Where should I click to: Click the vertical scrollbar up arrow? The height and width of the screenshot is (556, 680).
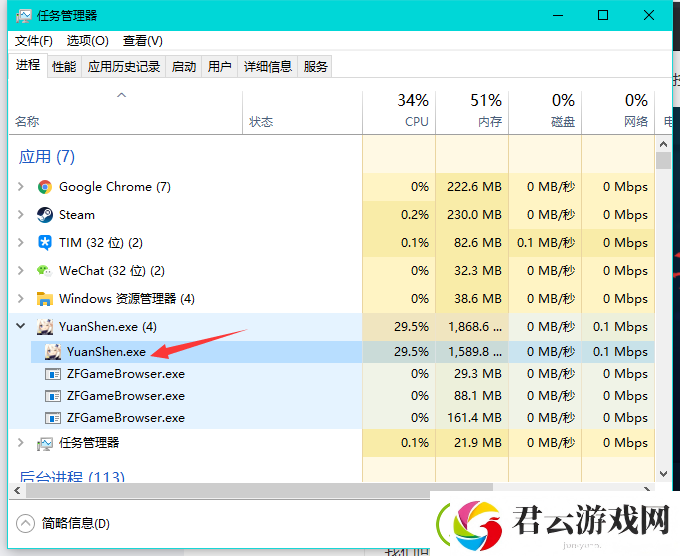coord(663,144)
